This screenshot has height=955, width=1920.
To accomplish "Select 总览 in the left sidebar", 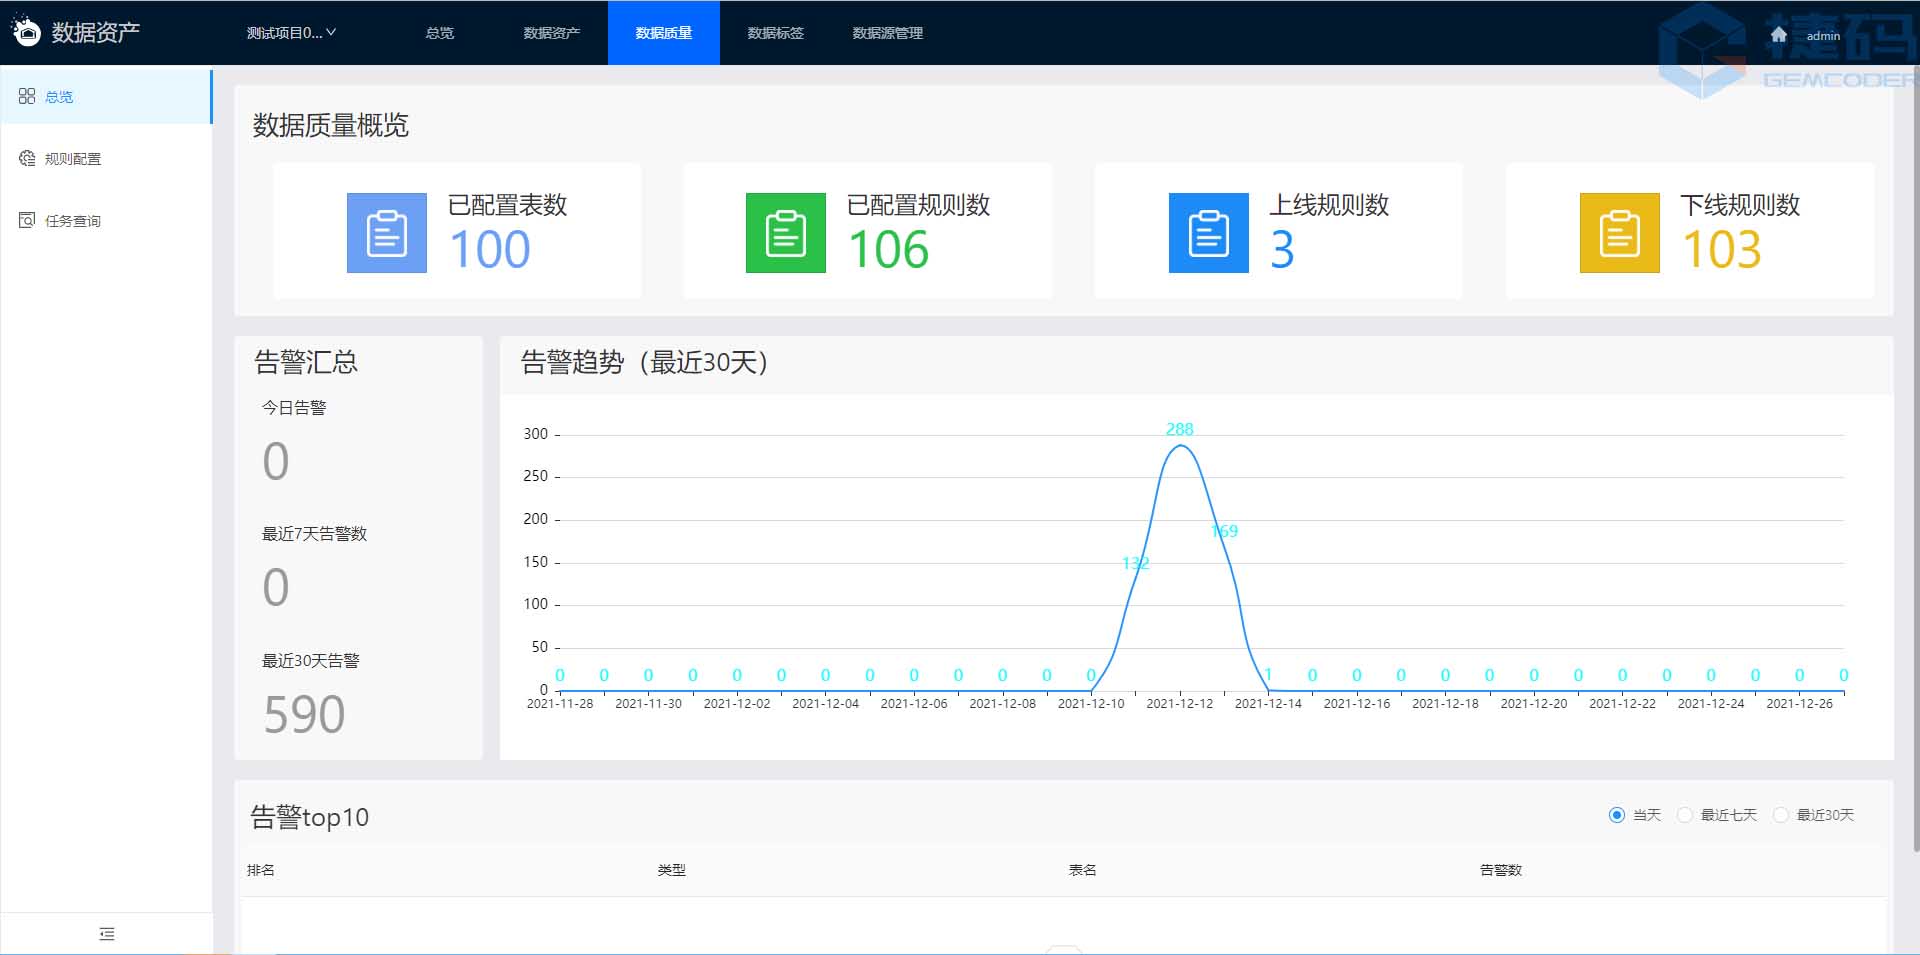I will click(106, 97).
